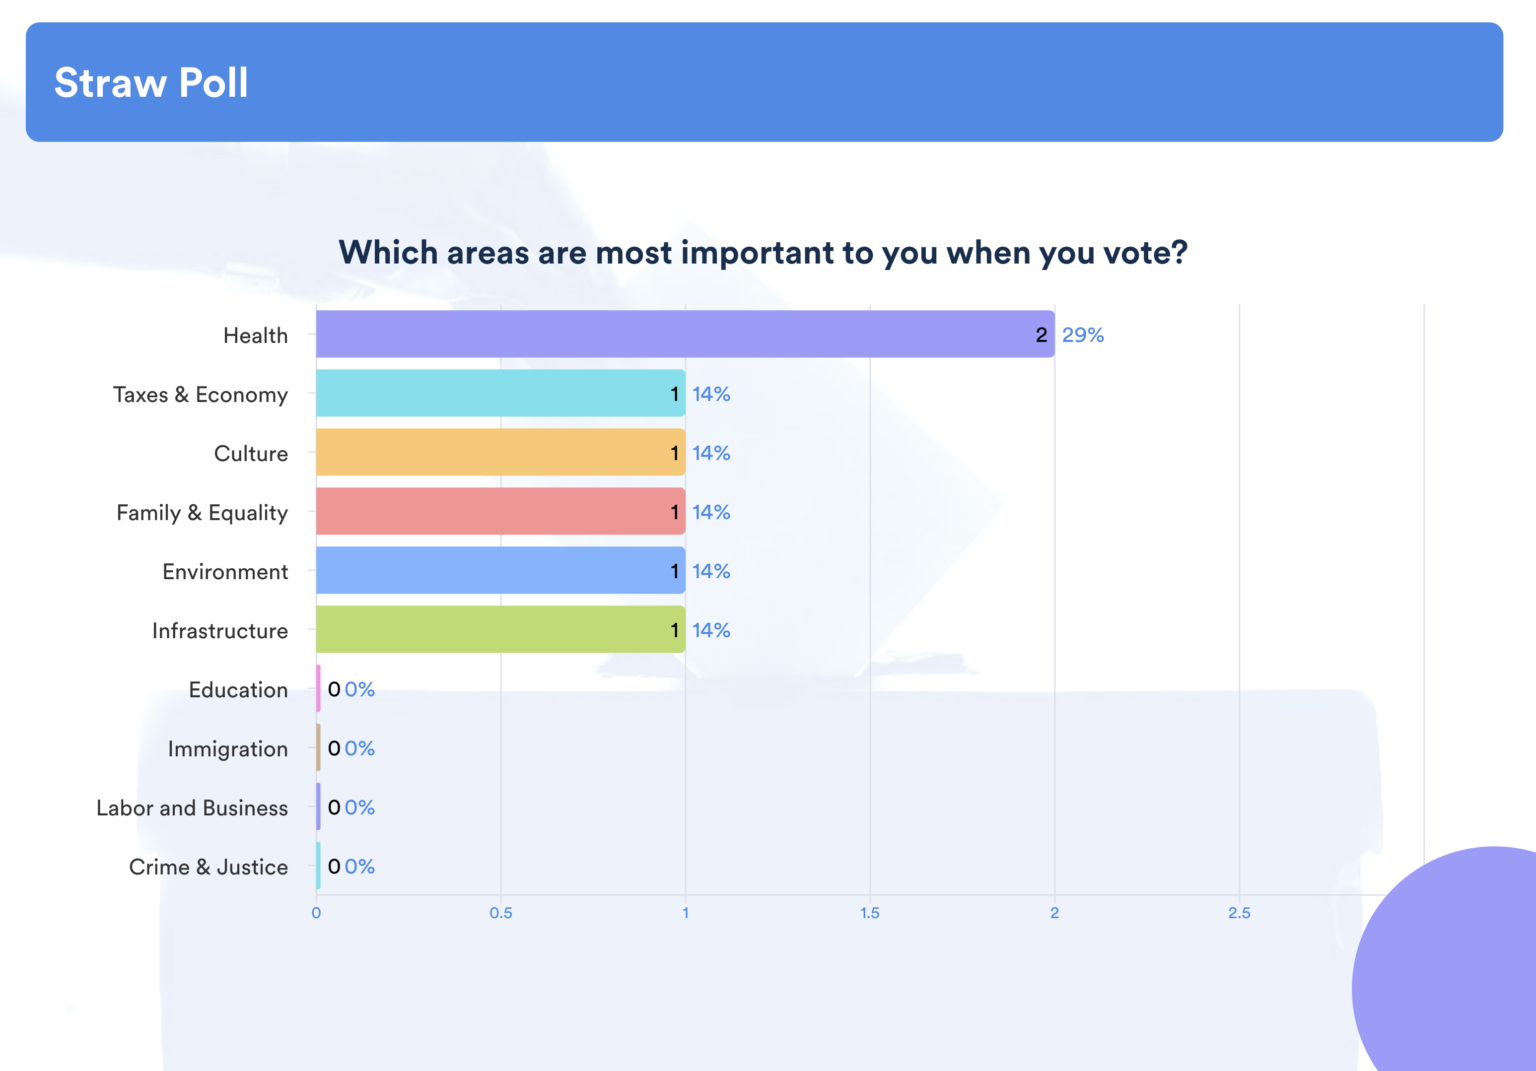Viewport: 1536px width, 1071px height.
Task: Click the Straw Poll header title
Action: tap(151, 82)
